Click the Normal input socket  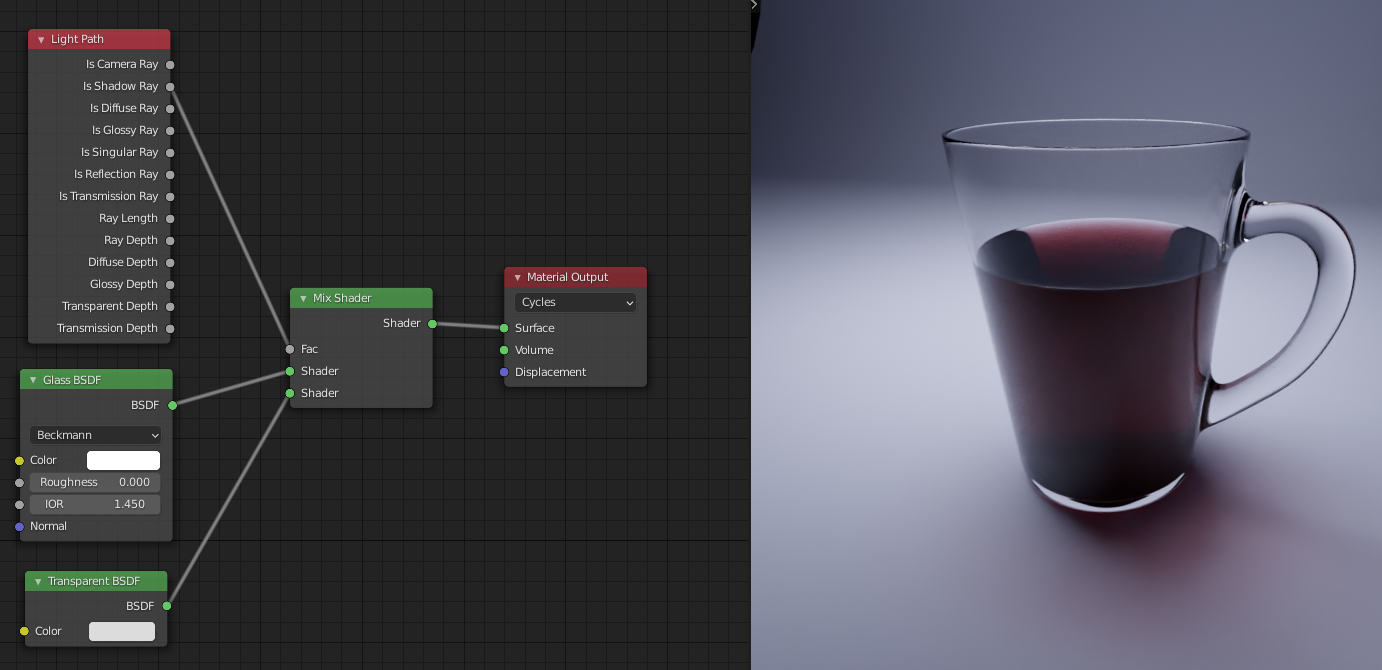(x=19, y=527)
